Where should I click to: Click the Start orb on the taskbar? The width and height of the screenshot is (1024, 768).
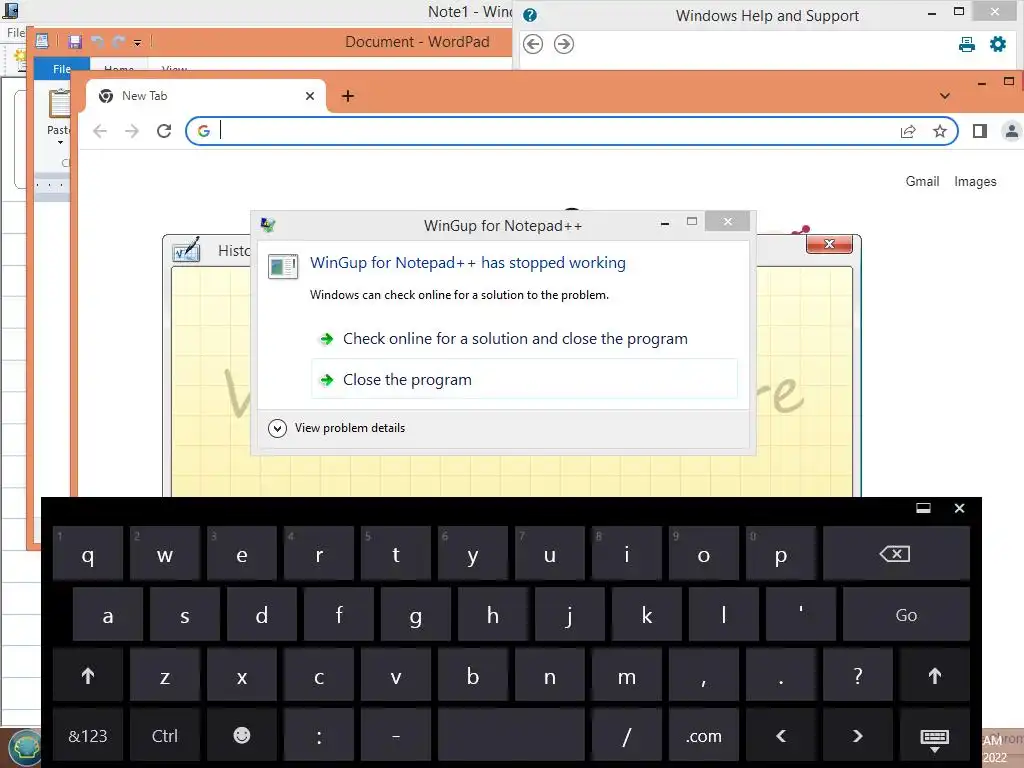pyautogui.click(x=23, y=748)
